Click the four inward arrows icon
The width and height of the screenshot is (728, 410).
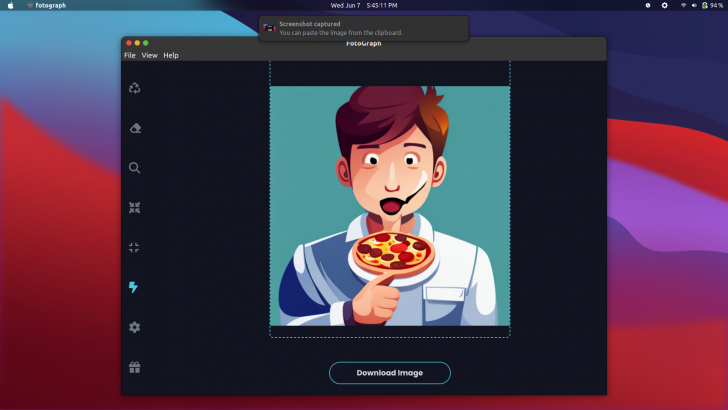(135, 208)
